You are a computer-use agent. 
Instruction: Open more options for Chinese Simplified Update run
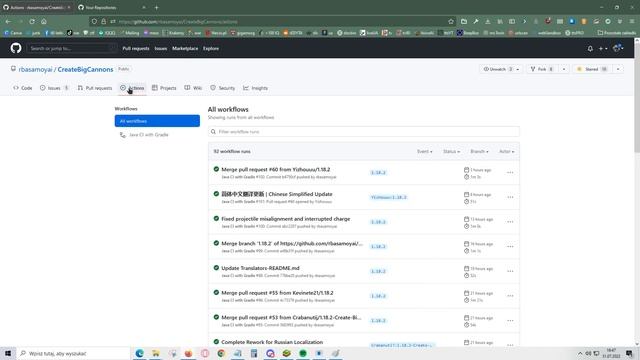[x=510, y=197]
